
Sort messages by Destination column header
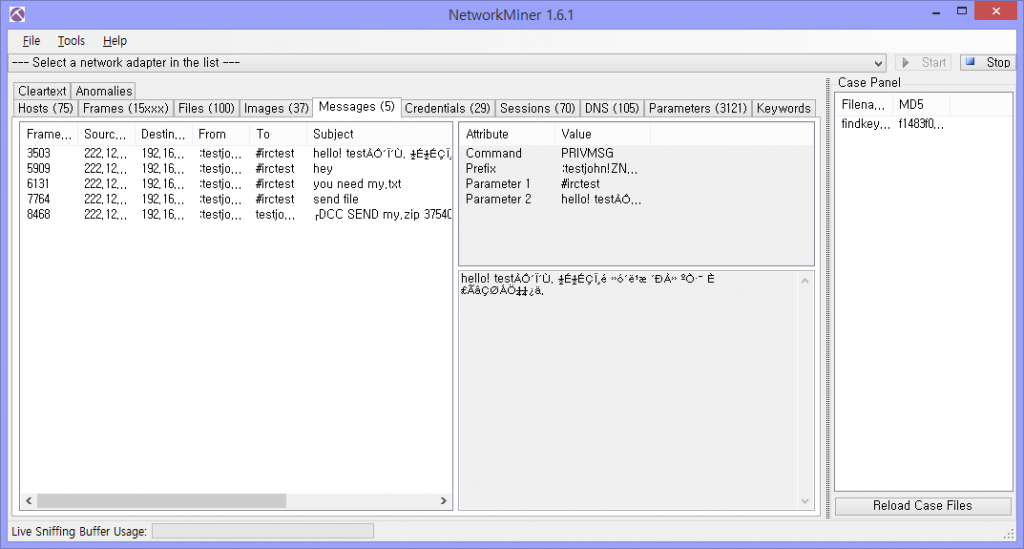coord(163,134)
